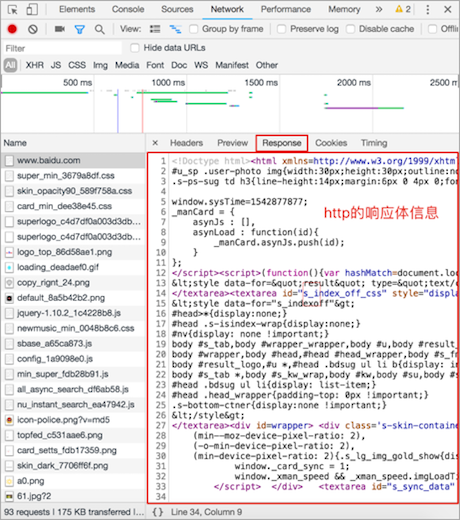The height and width of the screenshot is (520, 460).
Task: Toggle the capture screenshots camera icon
Action: 60,29
